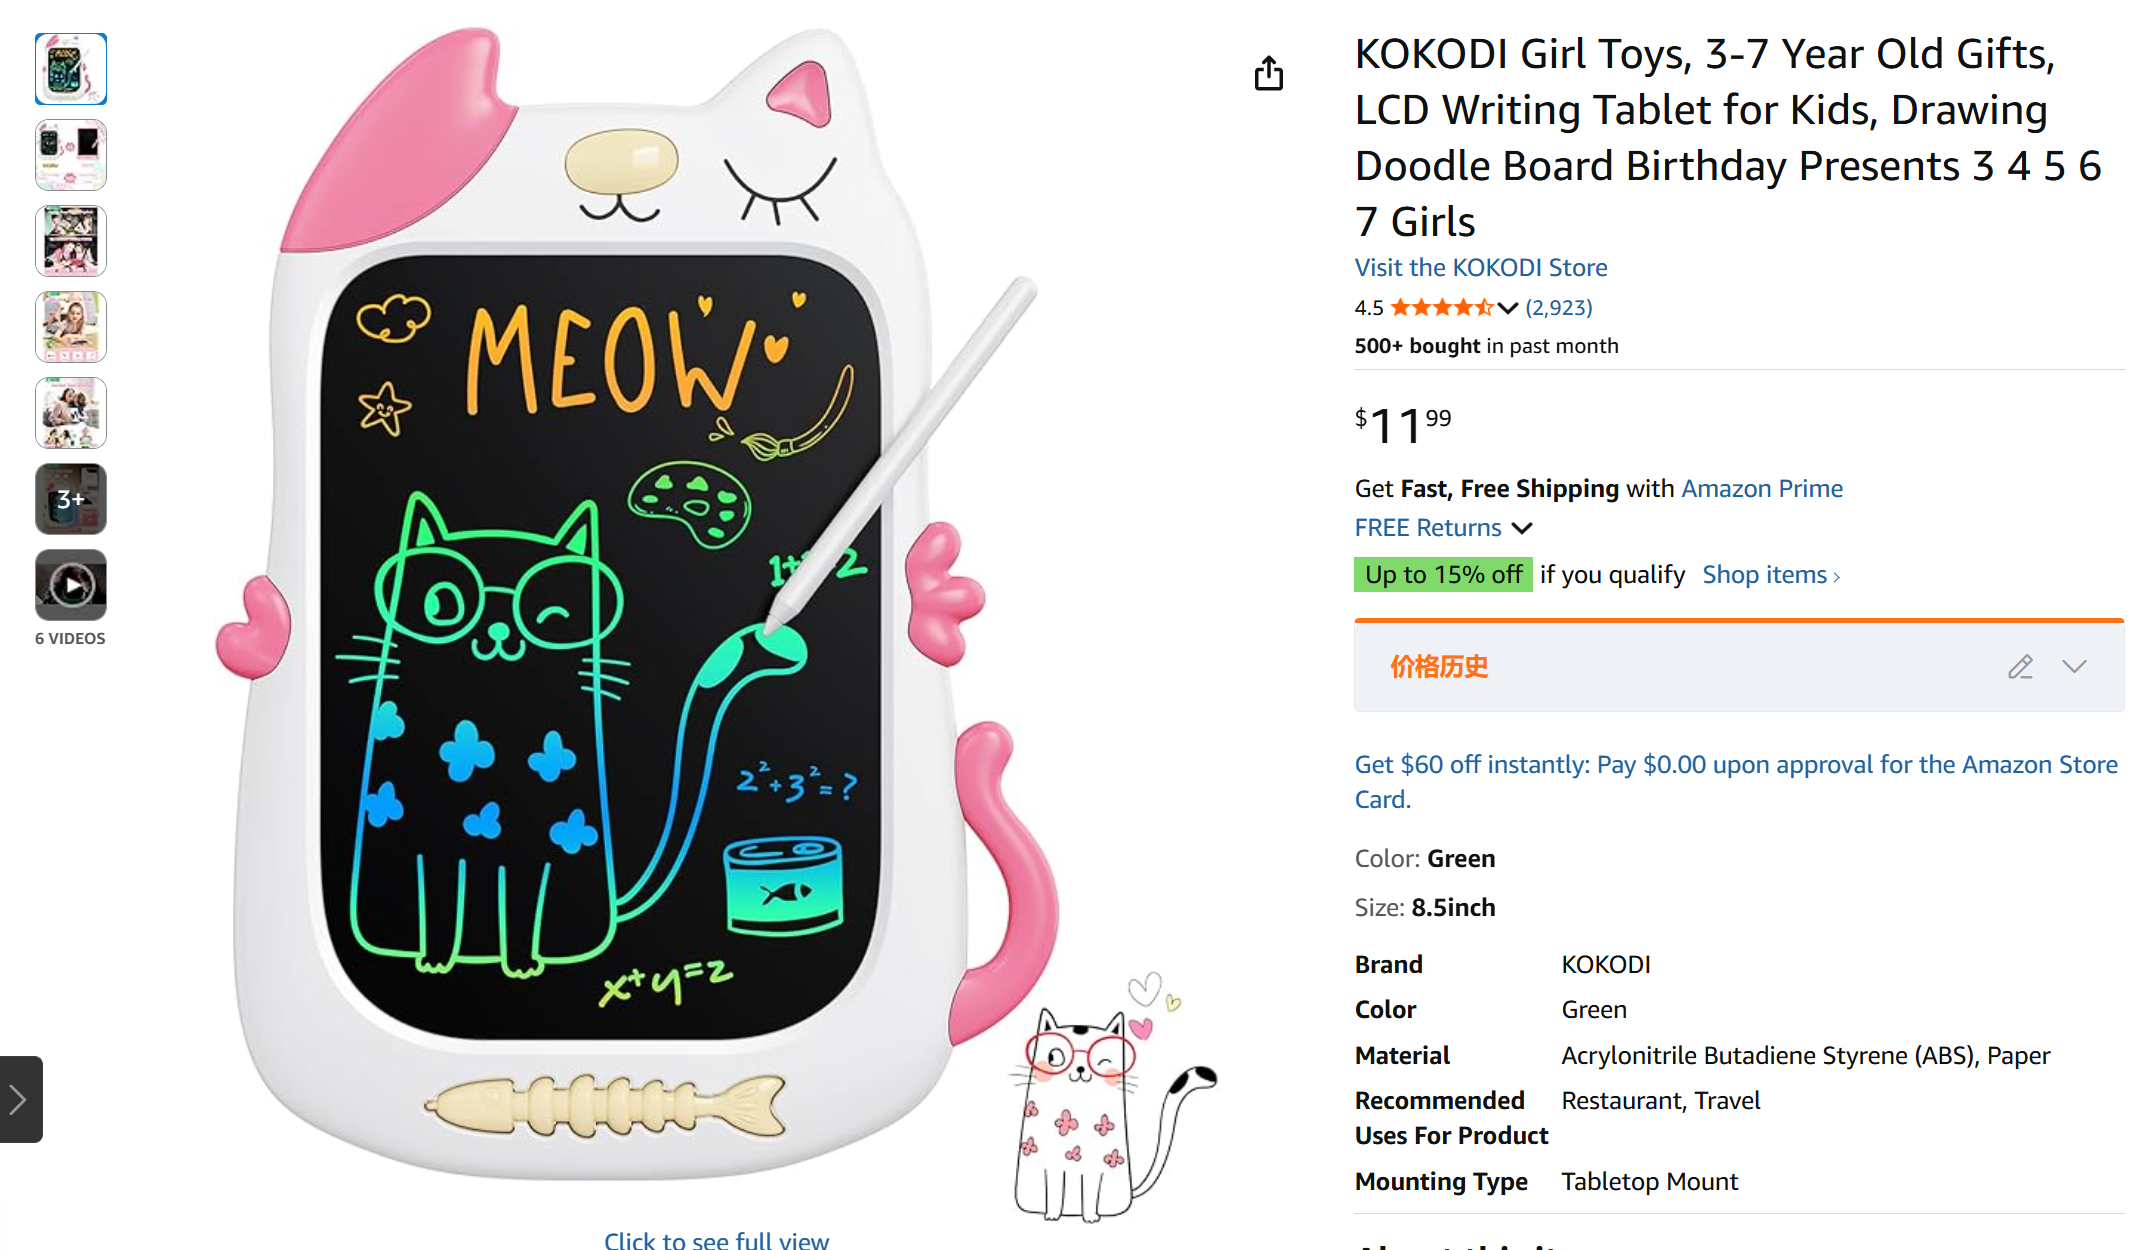Expand the price history panel chevron

[2074, 667]
